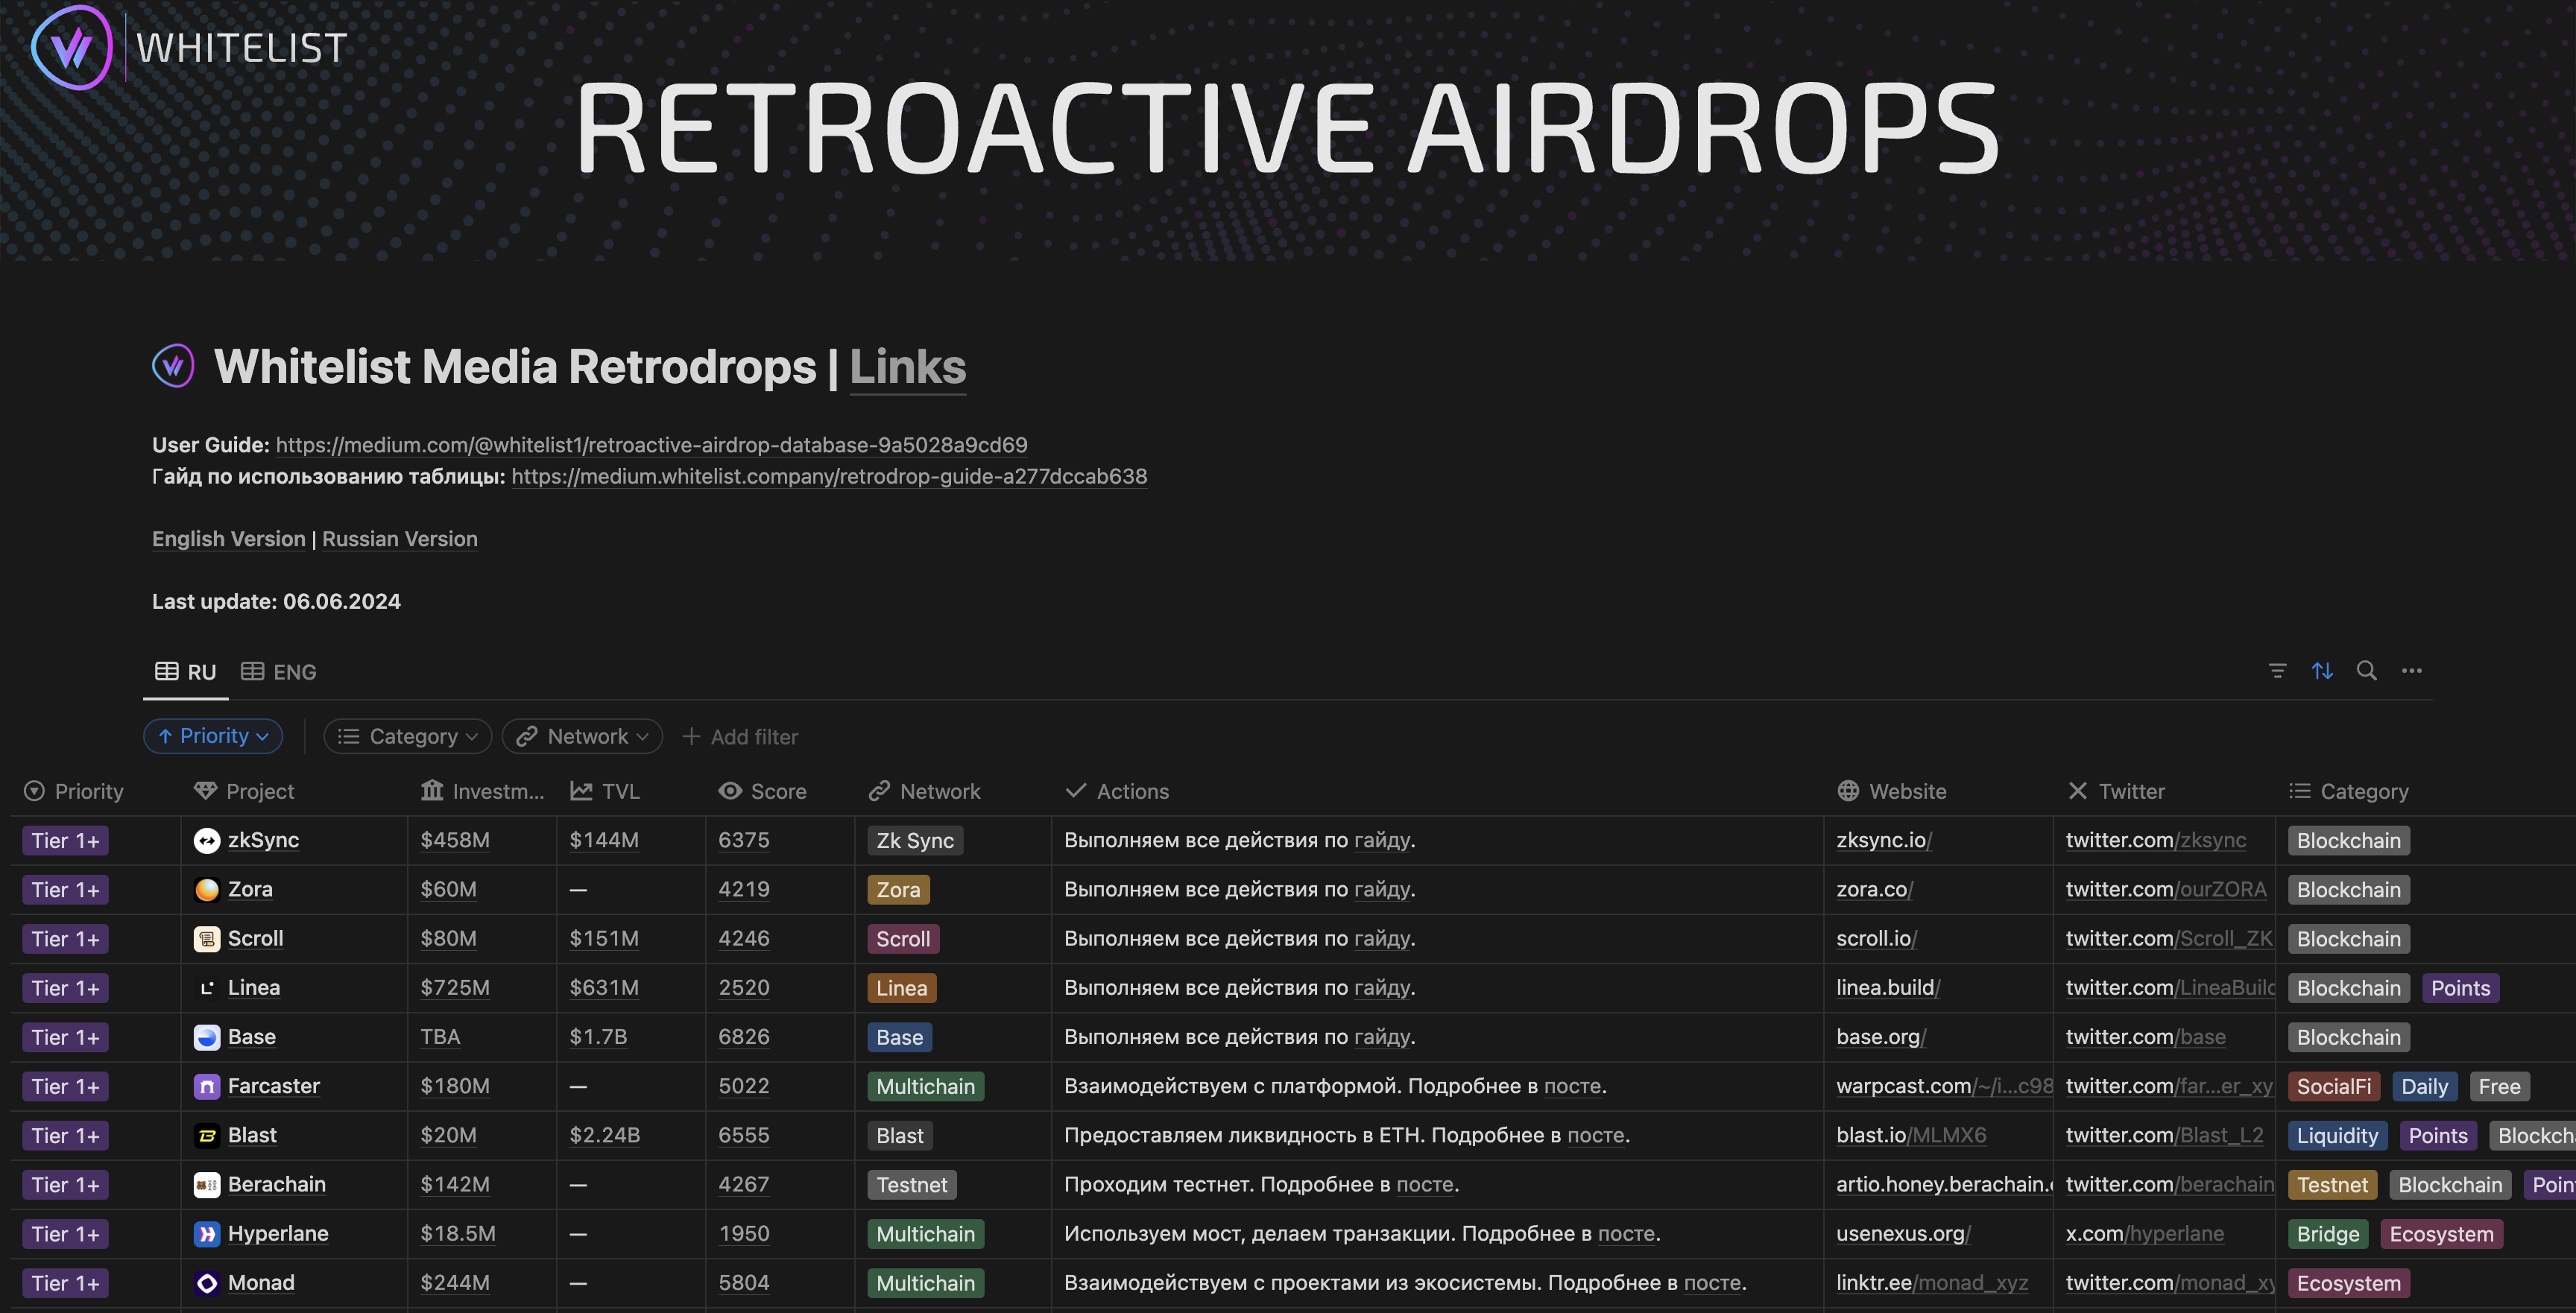Open the English Version link
2576x1313 pixels.
click(x=228, y=539)
